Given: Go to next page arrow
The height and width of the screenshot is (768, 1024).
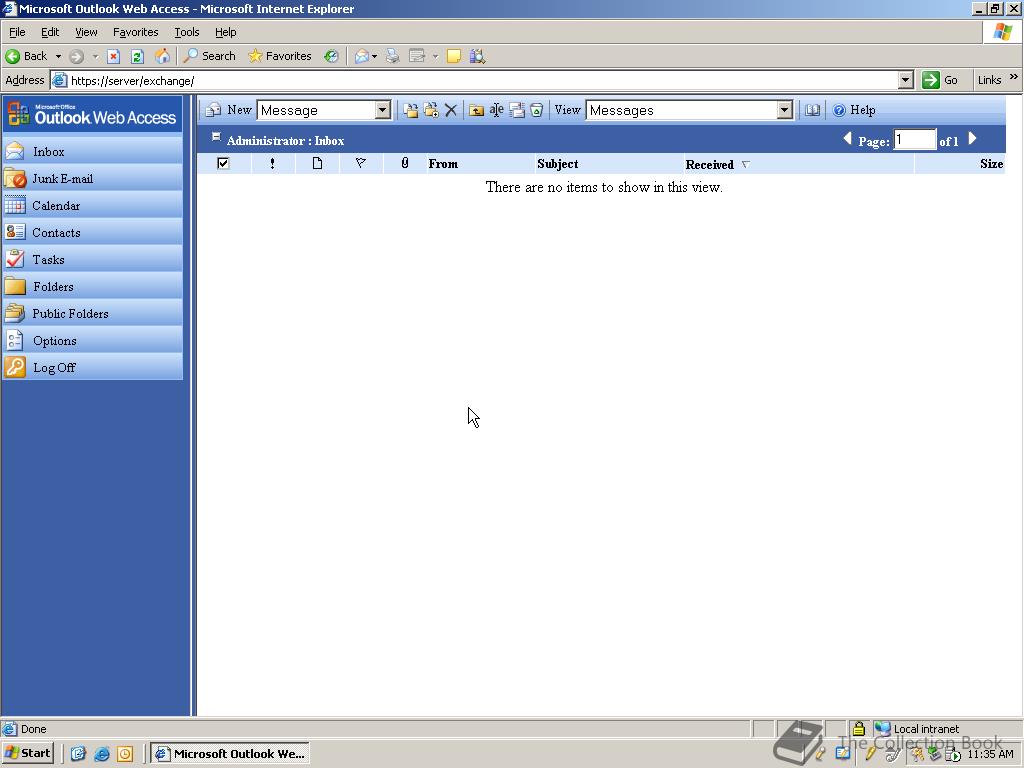Looking at the screenshot, I should 972,138.
